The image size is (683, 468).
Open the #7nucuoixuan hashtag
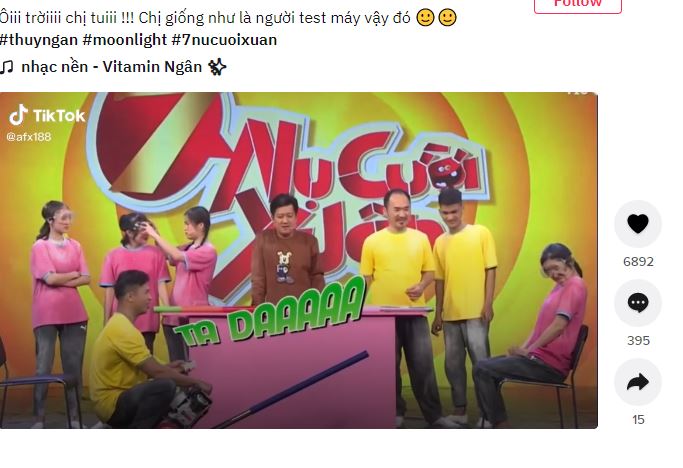click(224, 40)
